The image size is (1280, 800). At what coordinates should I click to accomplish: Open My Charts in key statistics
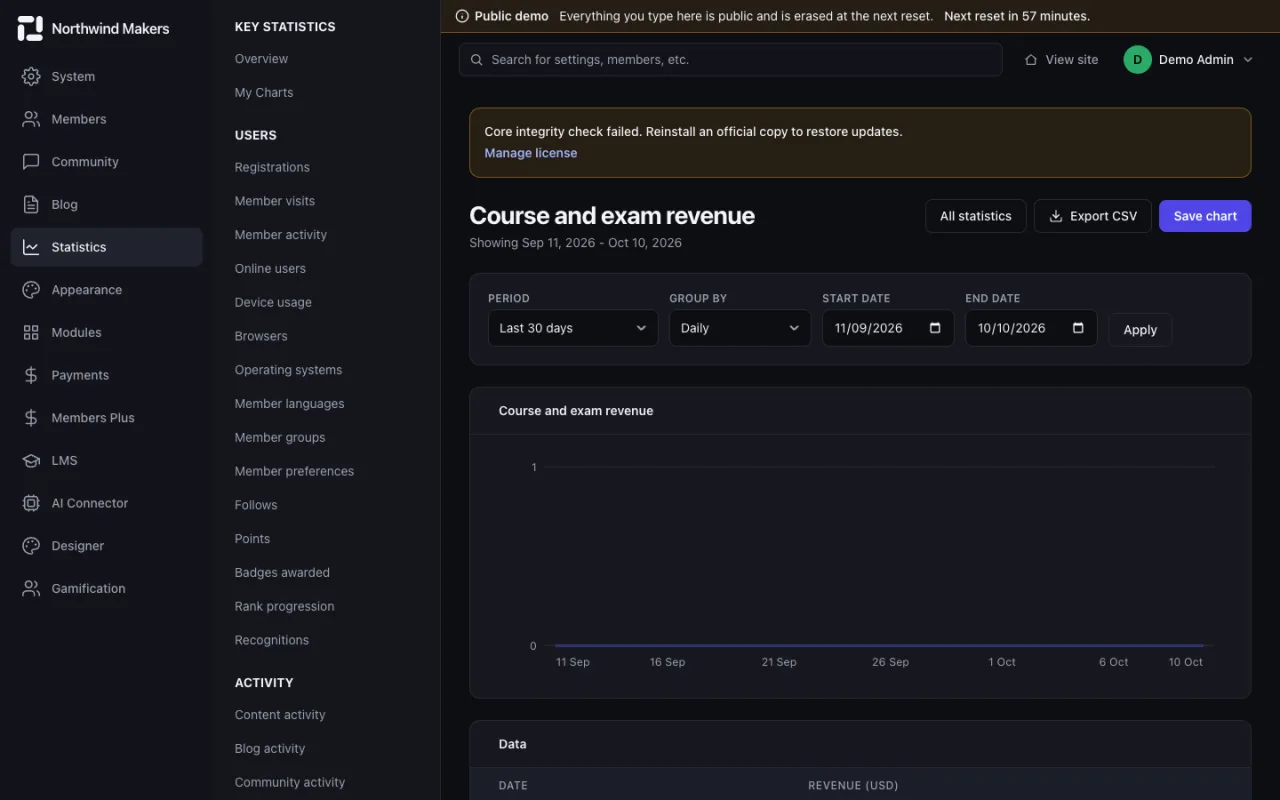tap(264, 93)
